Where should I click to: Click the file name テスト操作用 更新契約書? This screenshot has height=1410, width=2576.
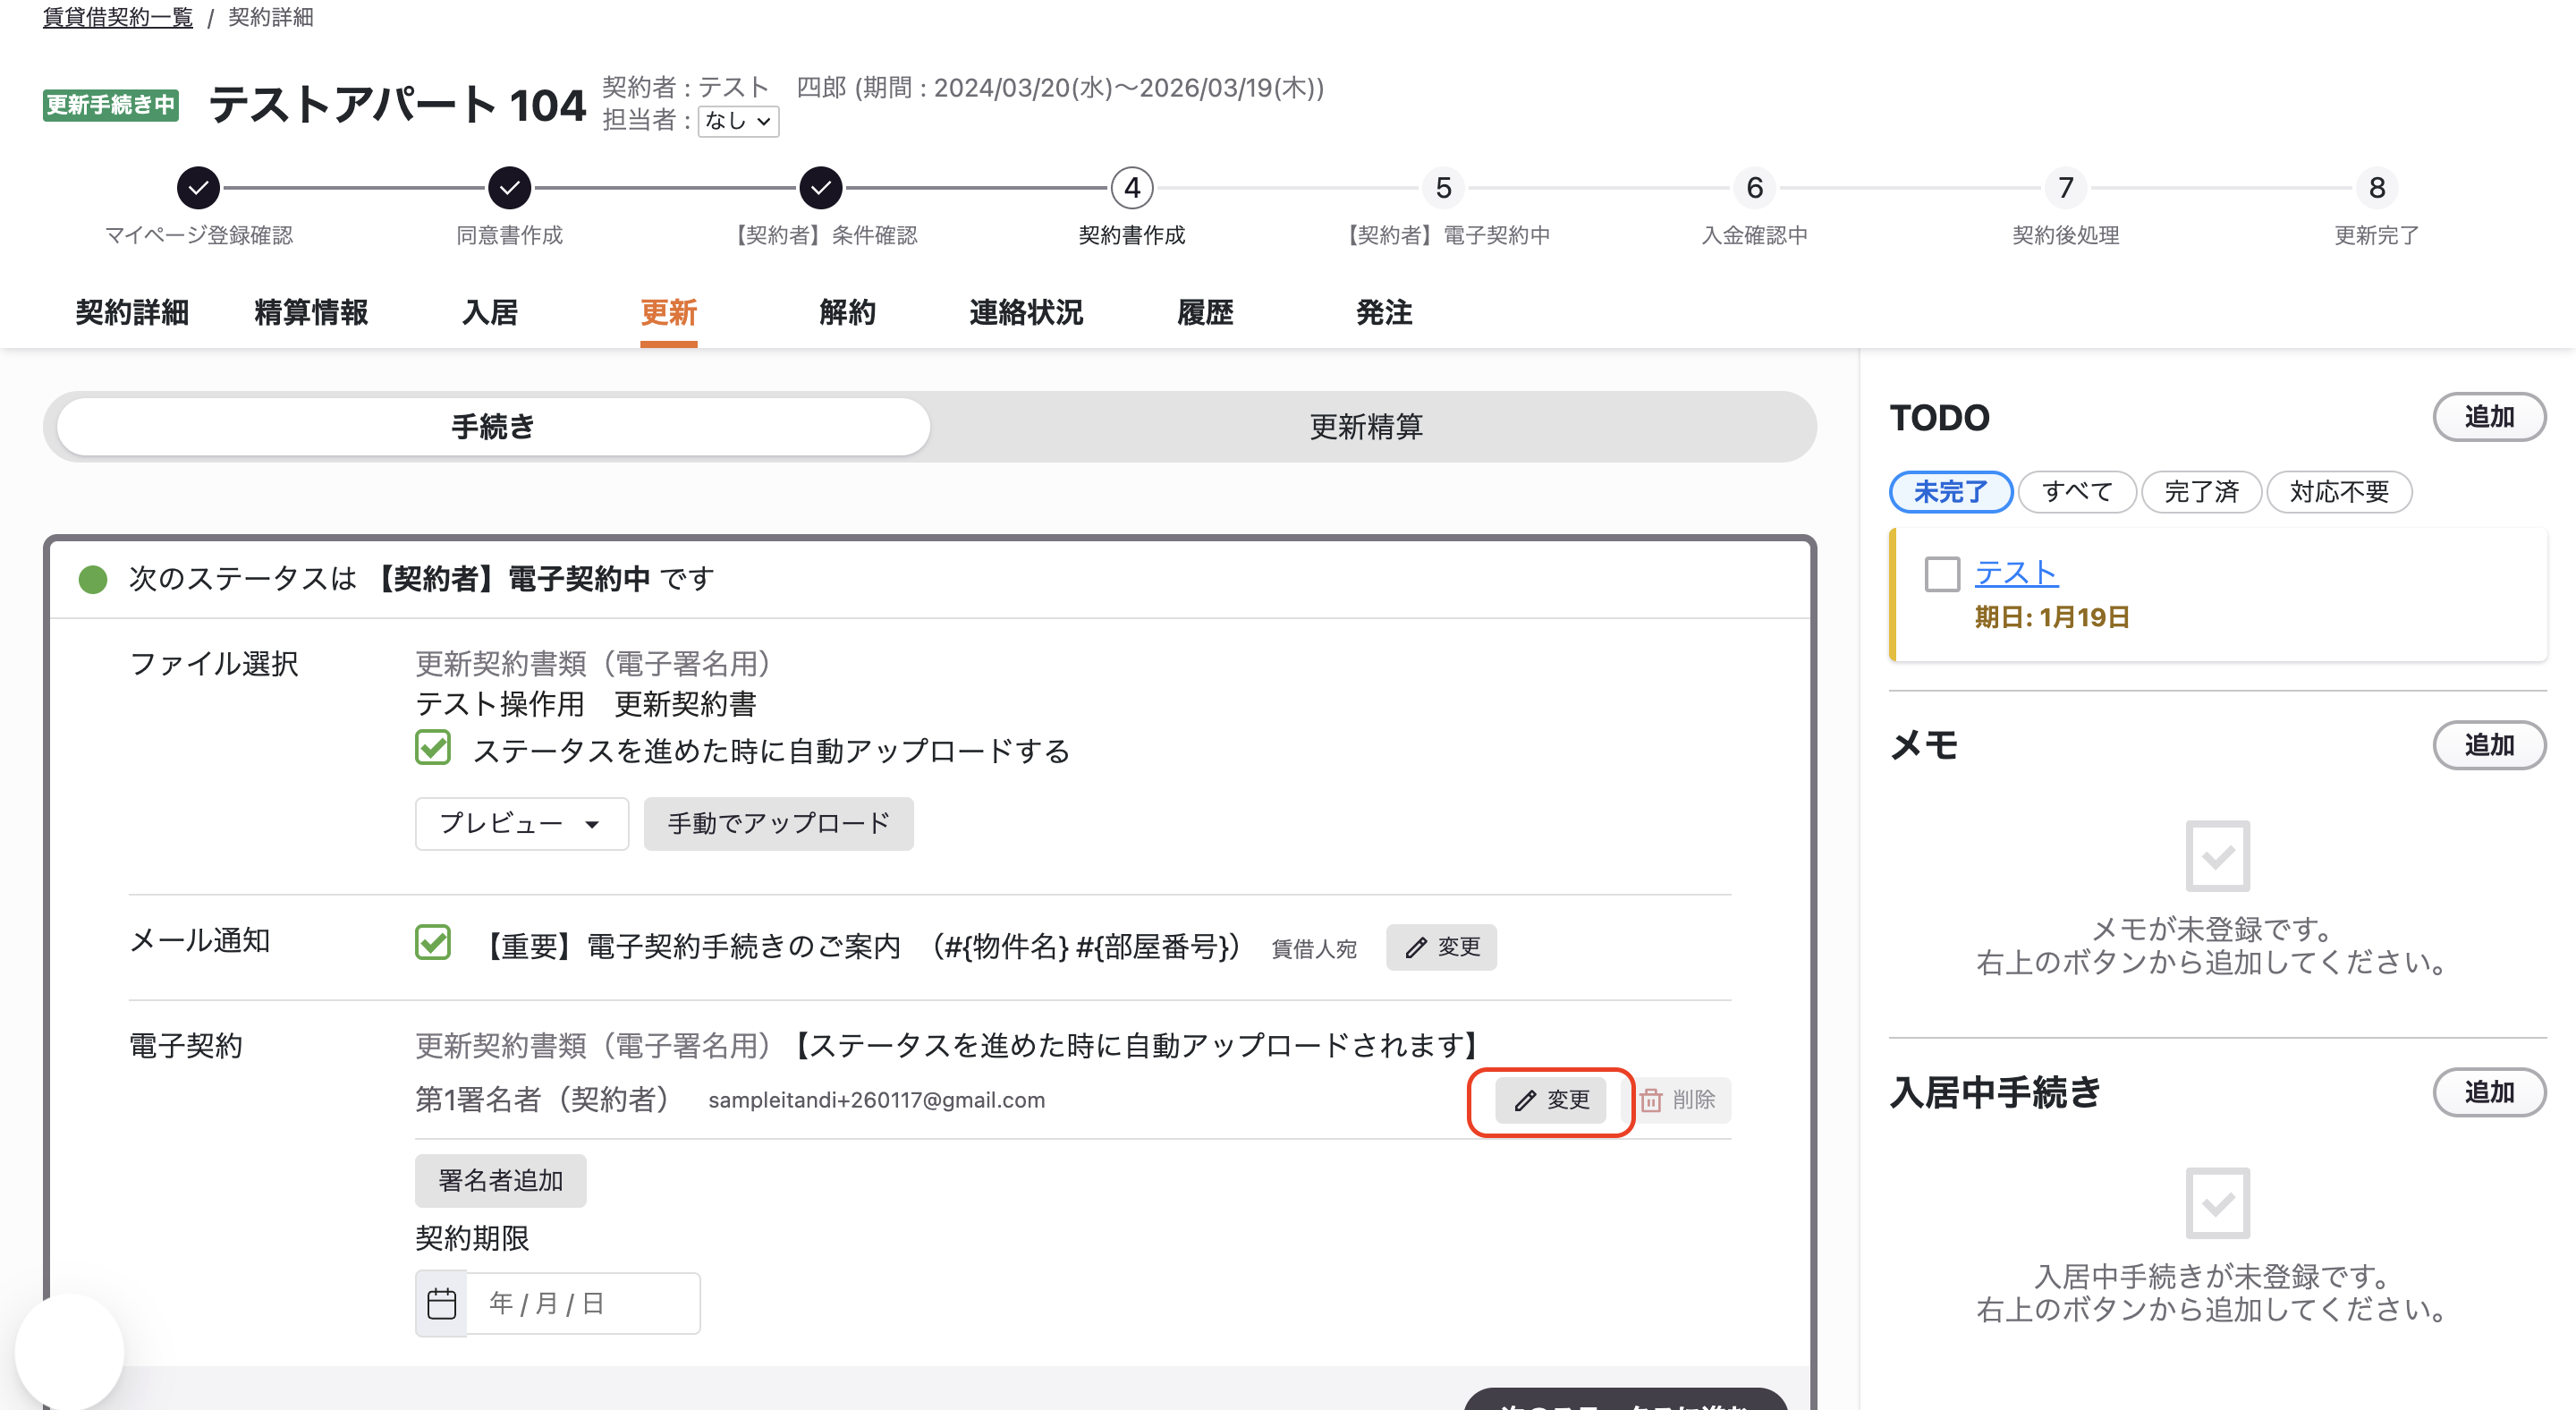pyautogui.click(x=585, y=704)
